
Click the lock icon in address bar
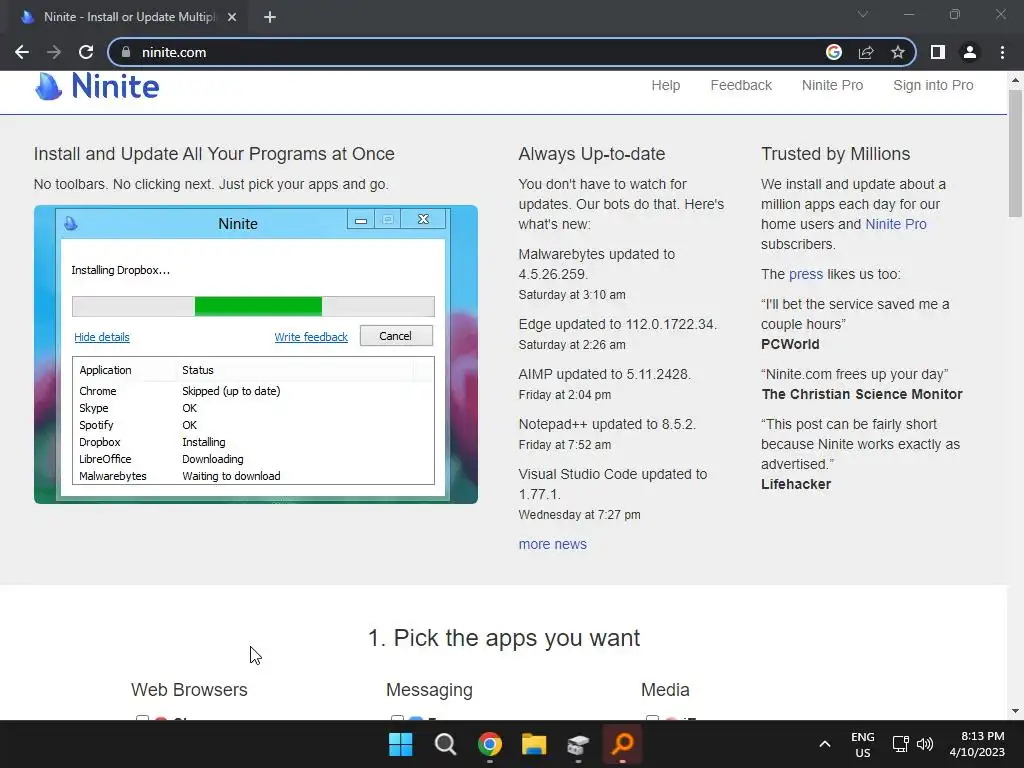[x=125, y=52]
